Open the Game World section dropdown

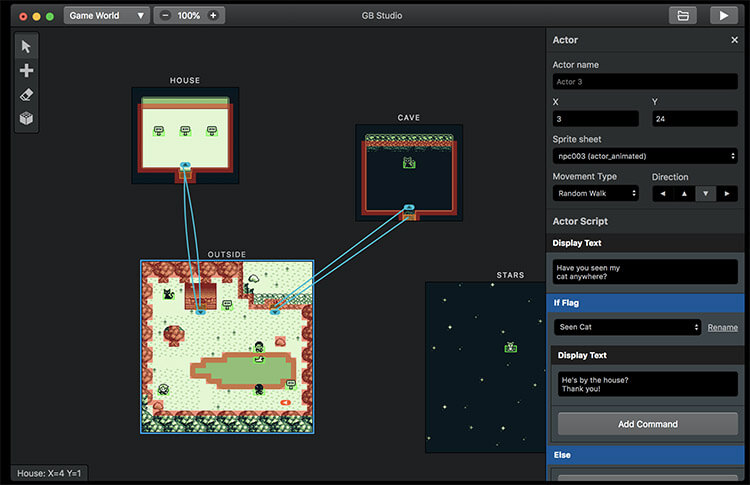click(106, 15)
